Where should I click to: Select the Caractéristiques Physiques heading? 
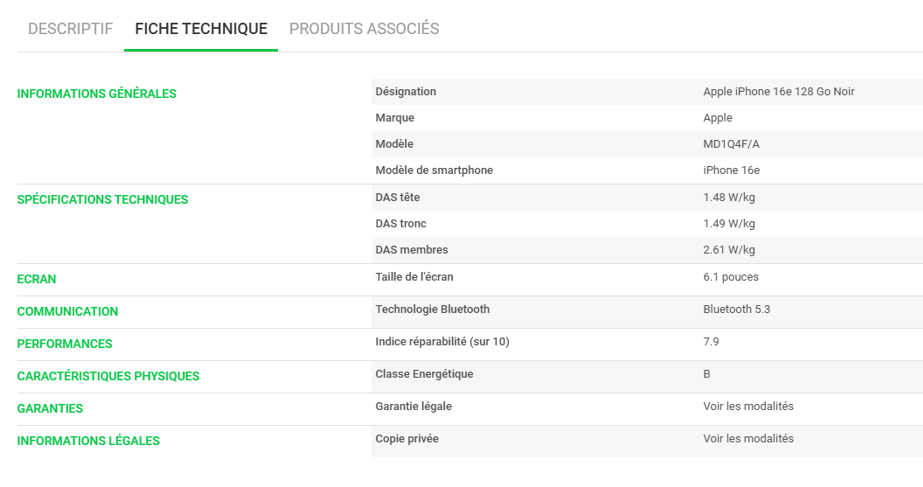pos(108,376)
